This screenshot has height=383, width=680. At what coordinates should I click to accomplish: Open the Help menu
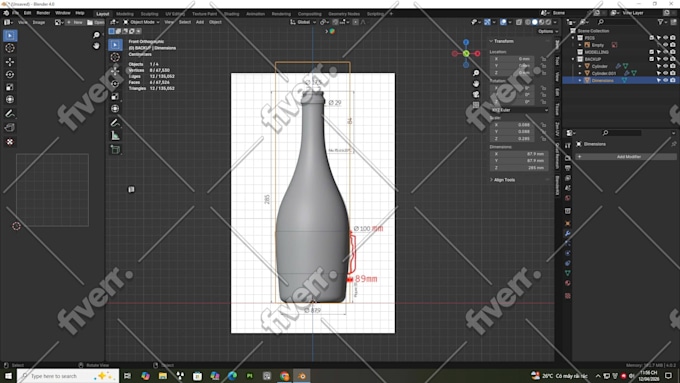tap(80, 13)
